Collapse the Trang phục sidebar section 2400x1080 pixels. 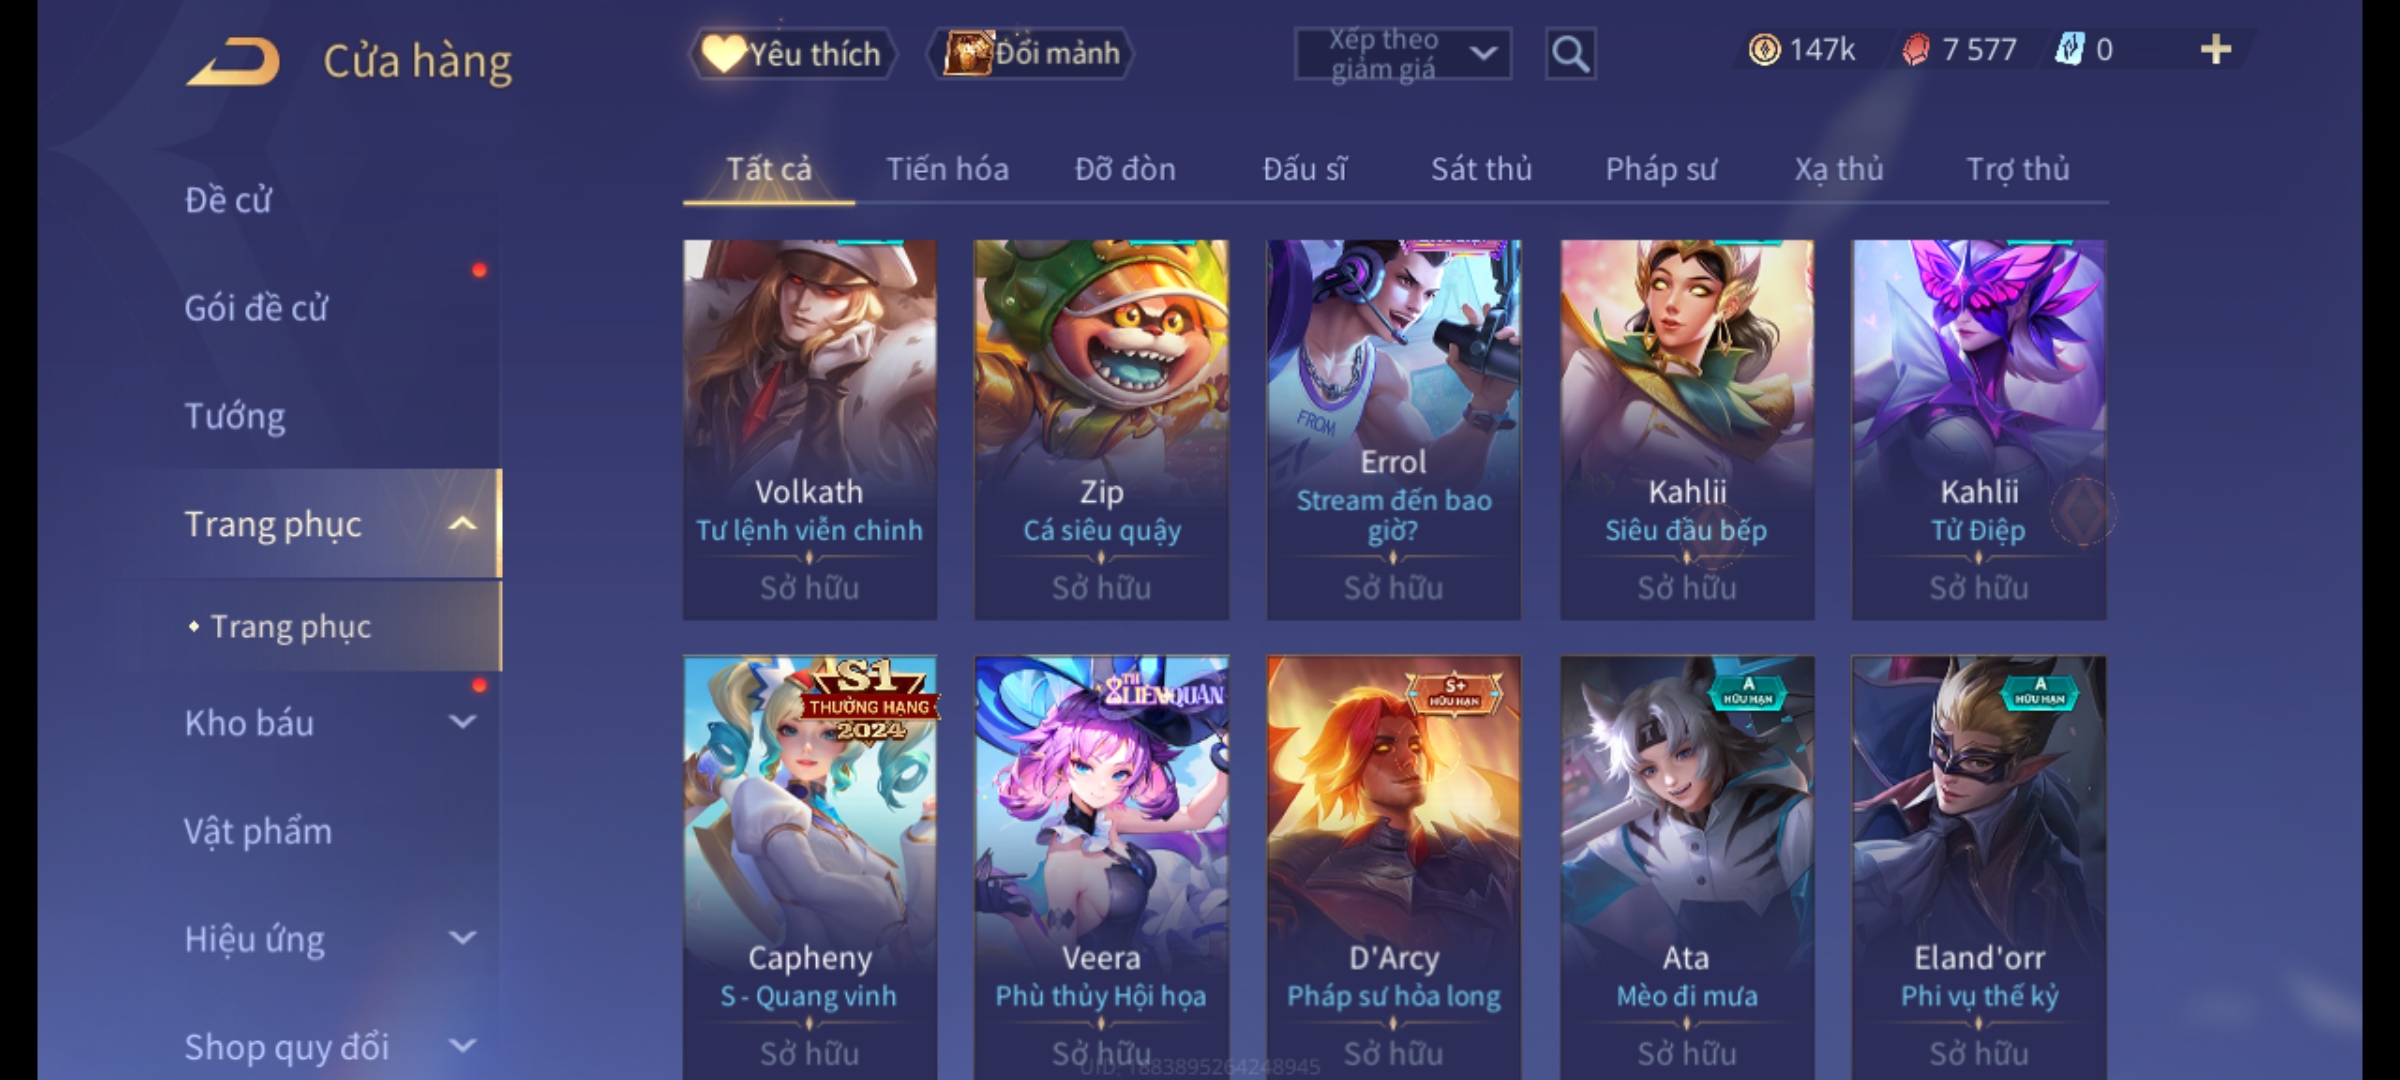(462, 524)
